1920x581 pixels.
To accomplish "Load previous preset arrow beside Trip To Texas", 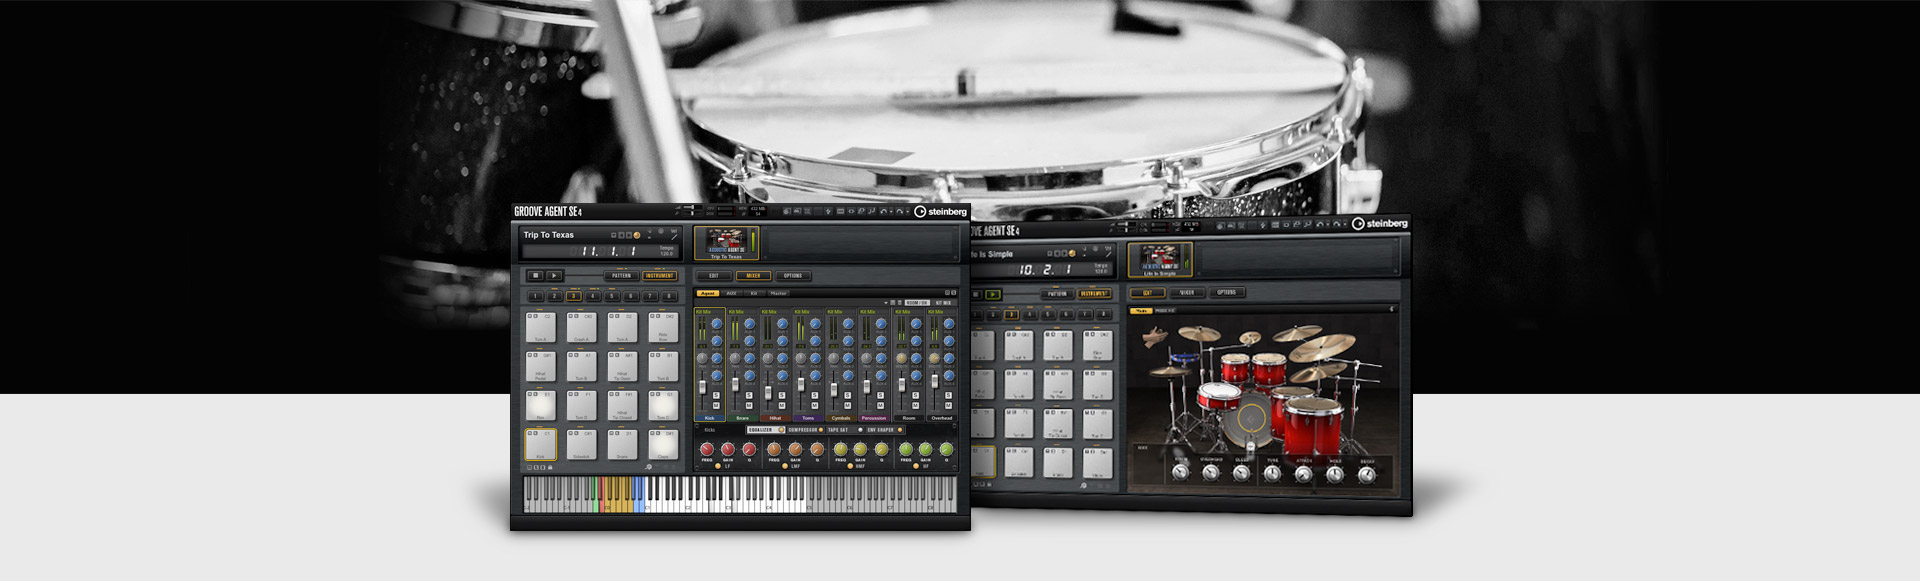I will [621, 235].
